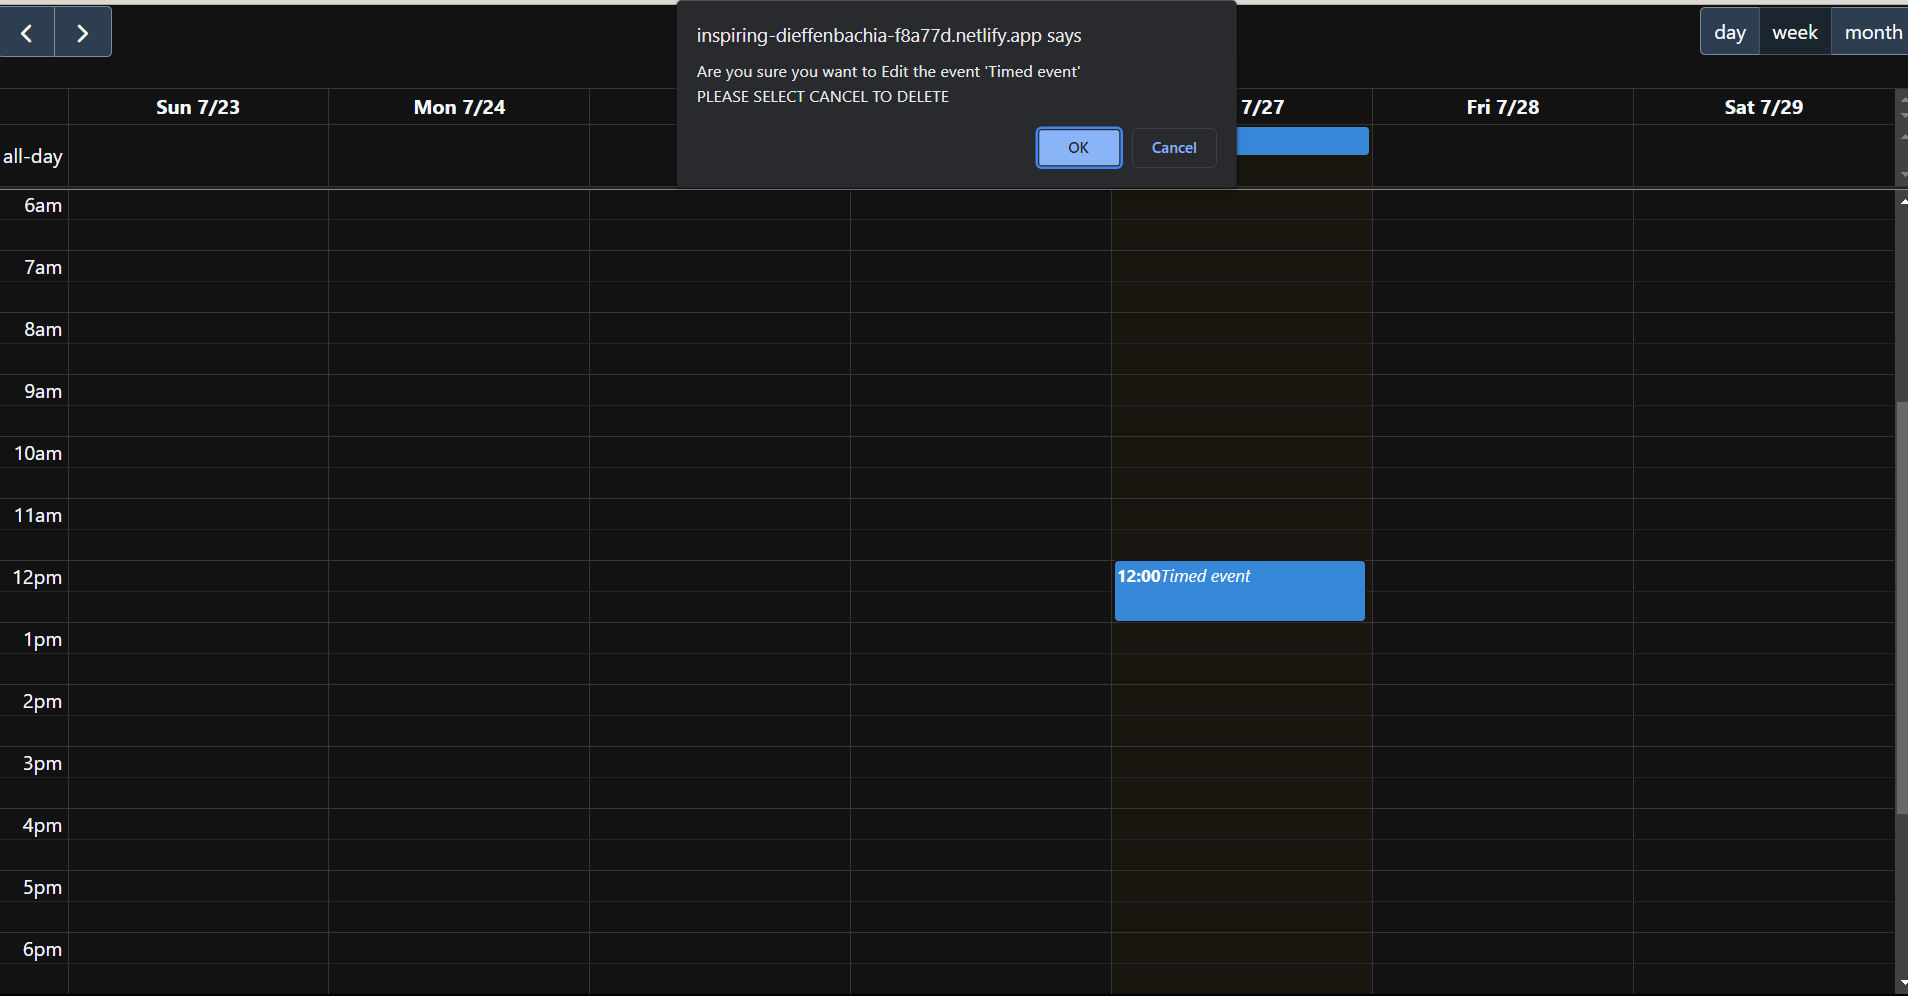
Task: Switch the calendar to month view
Action: click(x=1870, y=31)
